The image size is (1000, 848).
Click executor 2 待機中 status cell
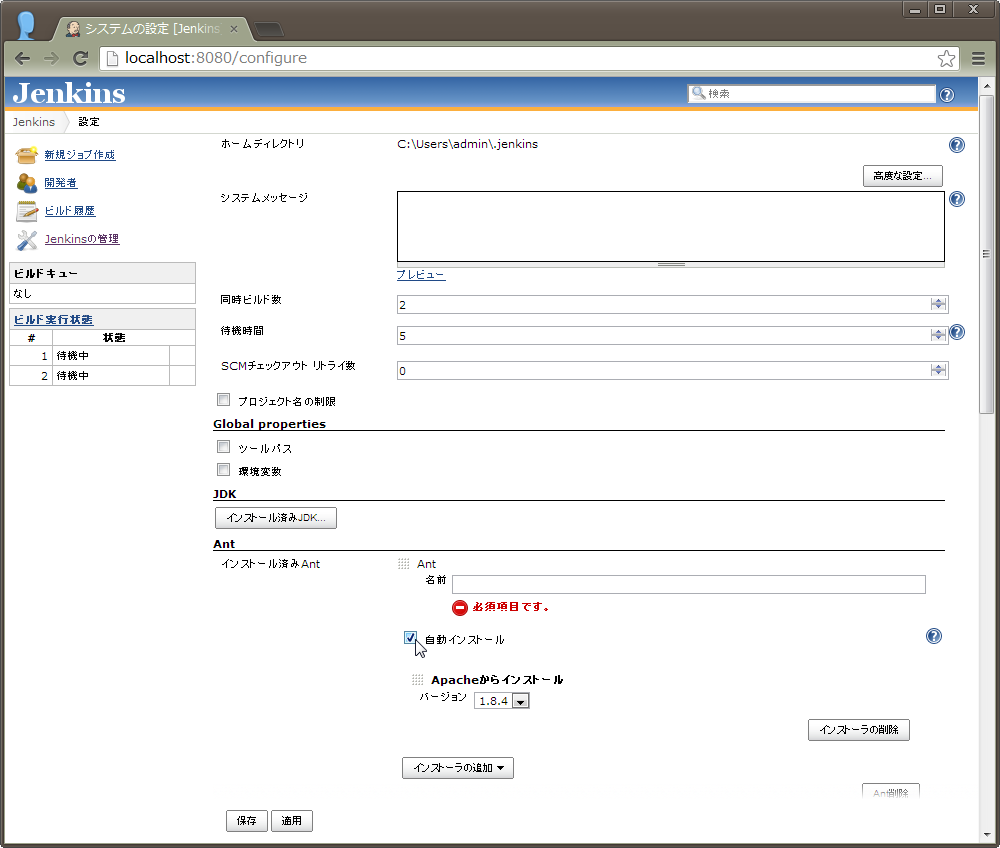coord(111,376)
